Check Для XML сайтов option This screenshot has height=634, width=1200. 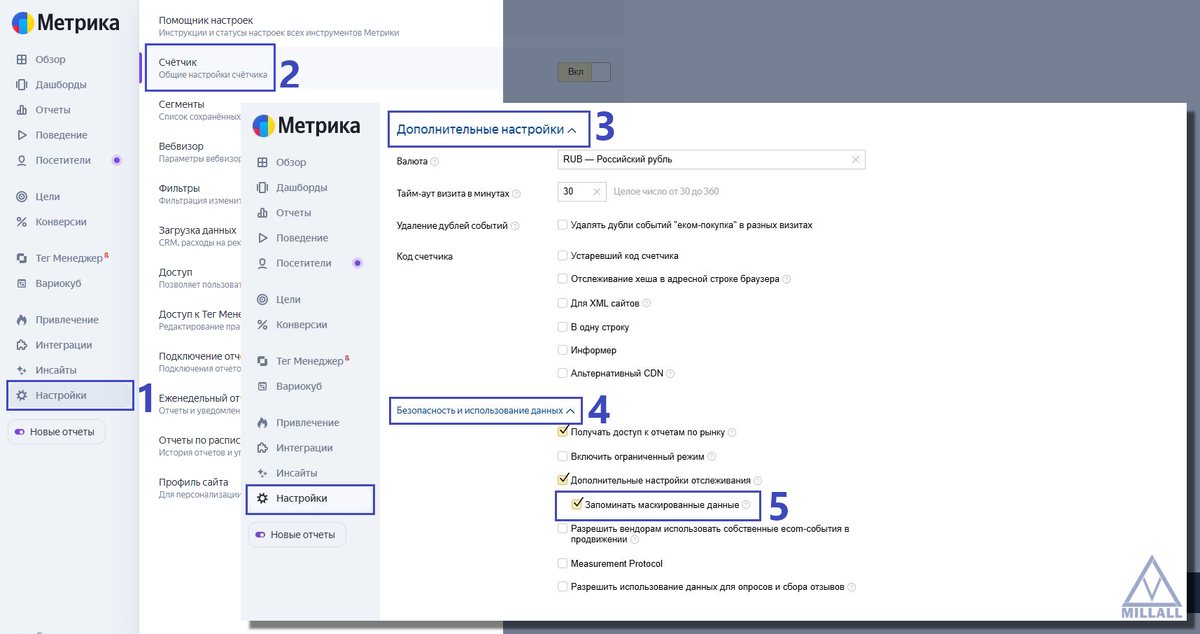(x=563, y=303)
